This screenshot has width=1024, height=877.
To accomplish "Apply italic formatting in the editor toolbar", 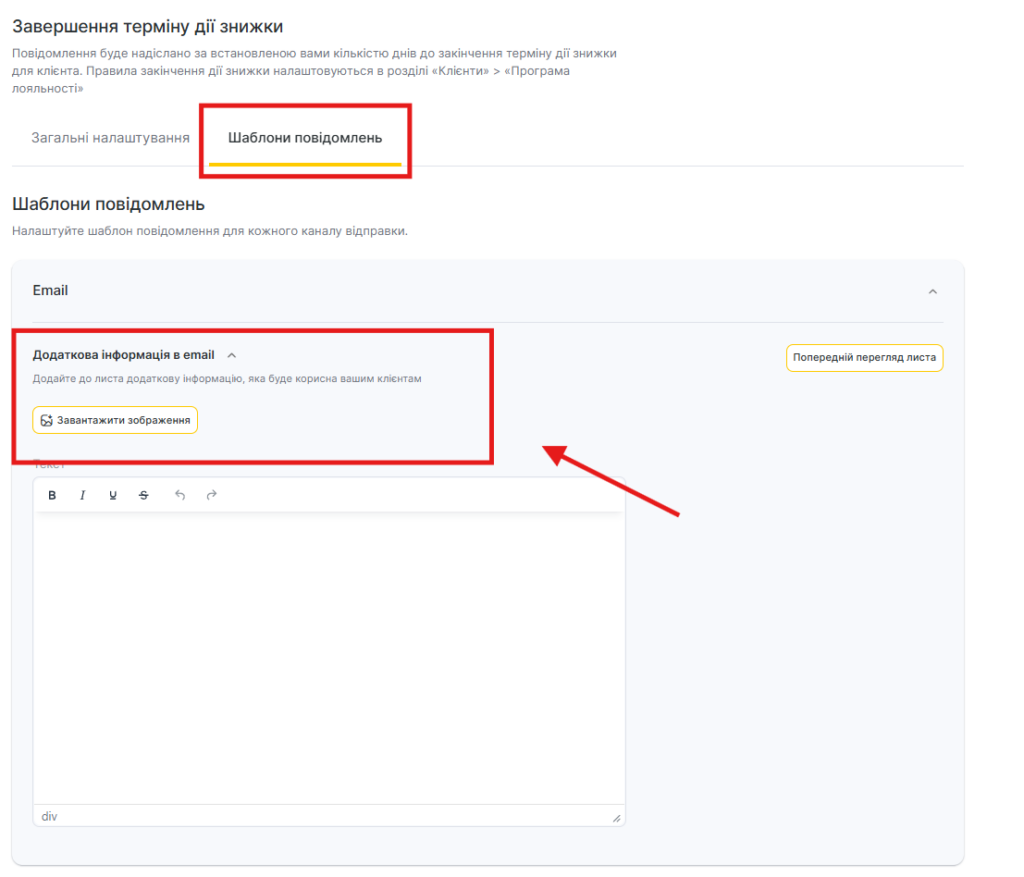I will 83,495.
